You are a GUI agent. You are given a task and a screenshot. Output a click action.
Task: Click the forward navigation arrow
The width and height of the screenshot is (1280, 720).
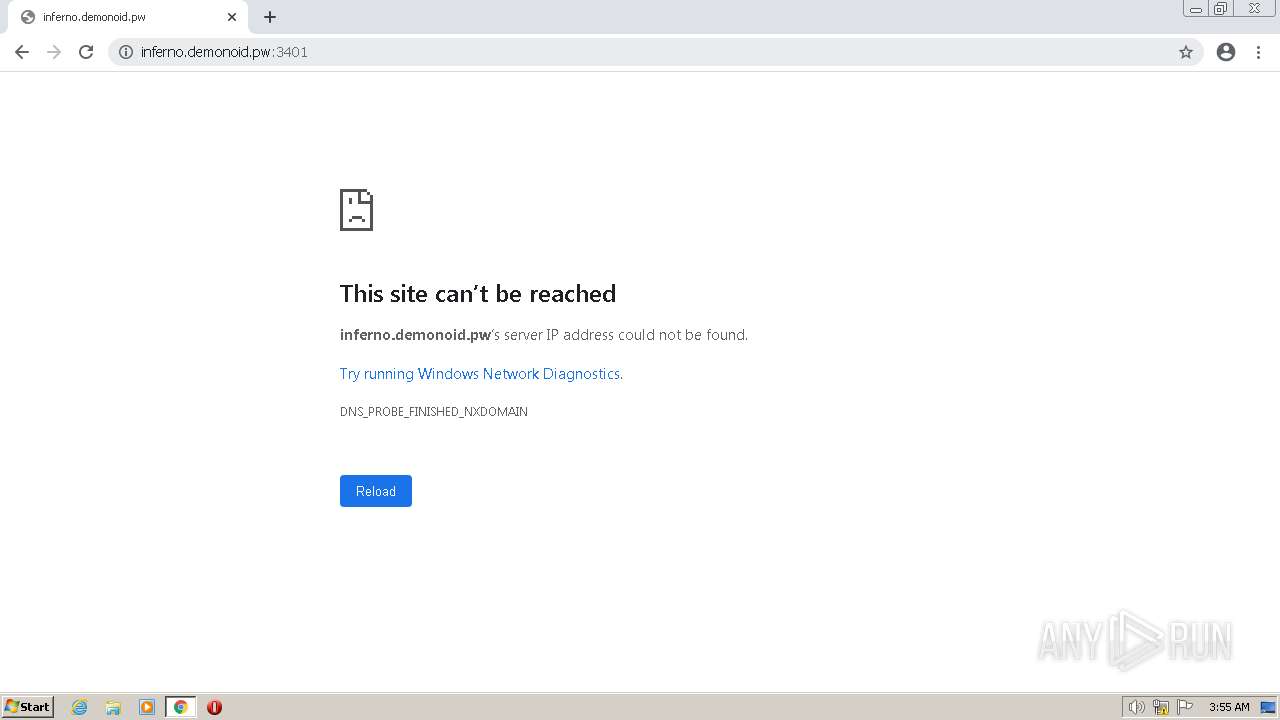(54, 52)
